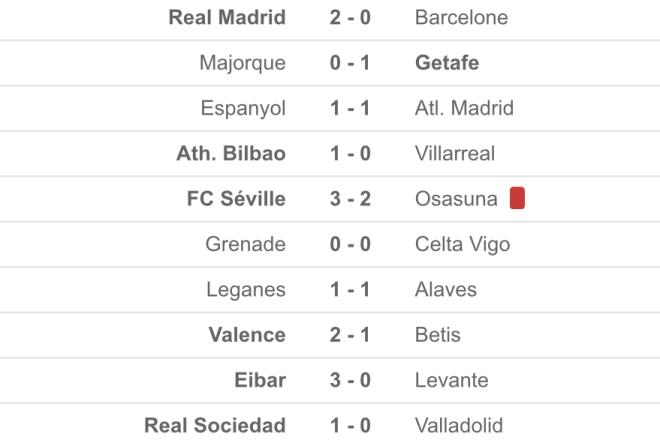Select the Majorque team name

pos(242,63)
